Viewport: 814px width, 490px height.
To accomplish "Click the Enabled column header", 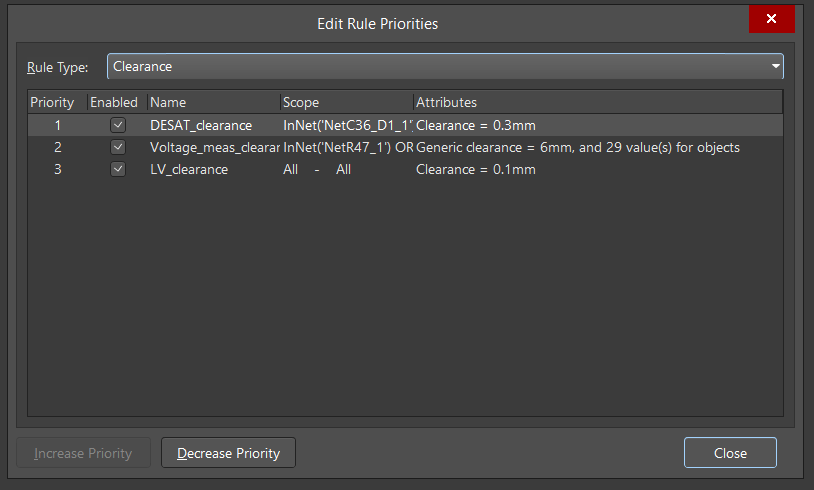I will click(114, 102).
